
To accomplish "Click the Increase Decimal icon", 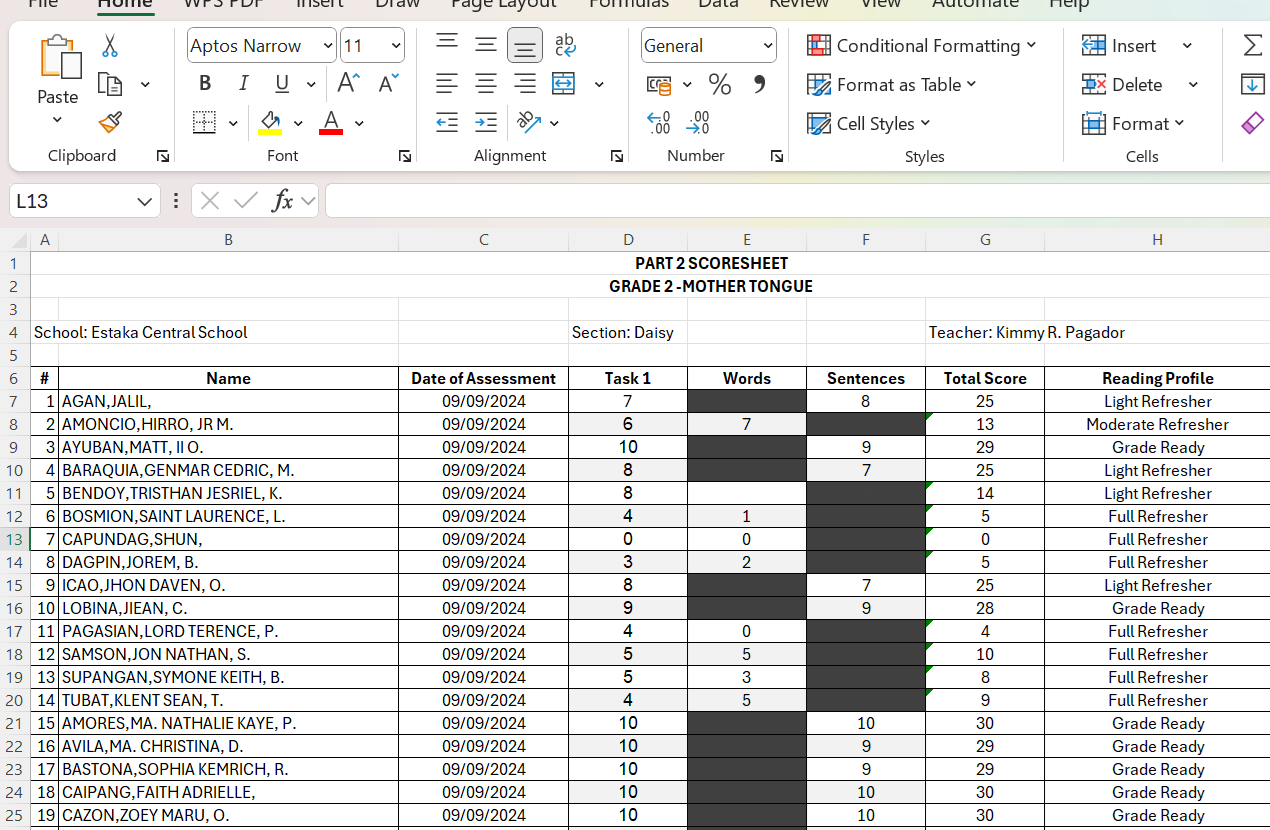I will [x=659, y=123].
